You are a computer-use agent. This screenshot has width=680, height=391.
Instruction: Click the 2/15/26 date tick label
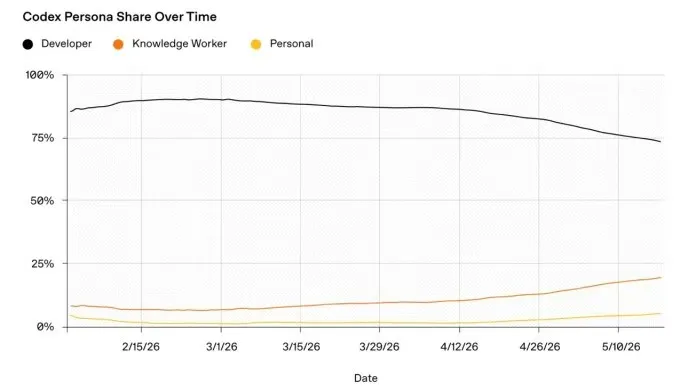click(141, 347)
